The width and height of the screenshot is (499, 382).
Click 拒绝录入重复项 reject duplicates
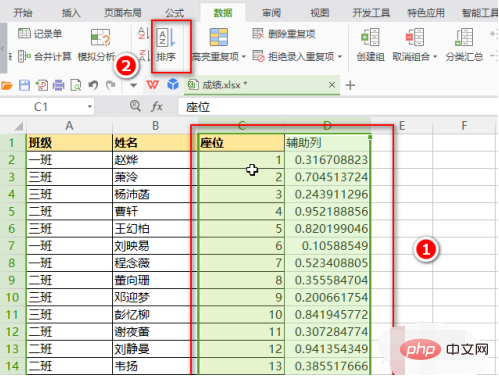click(x=293, y=56)
